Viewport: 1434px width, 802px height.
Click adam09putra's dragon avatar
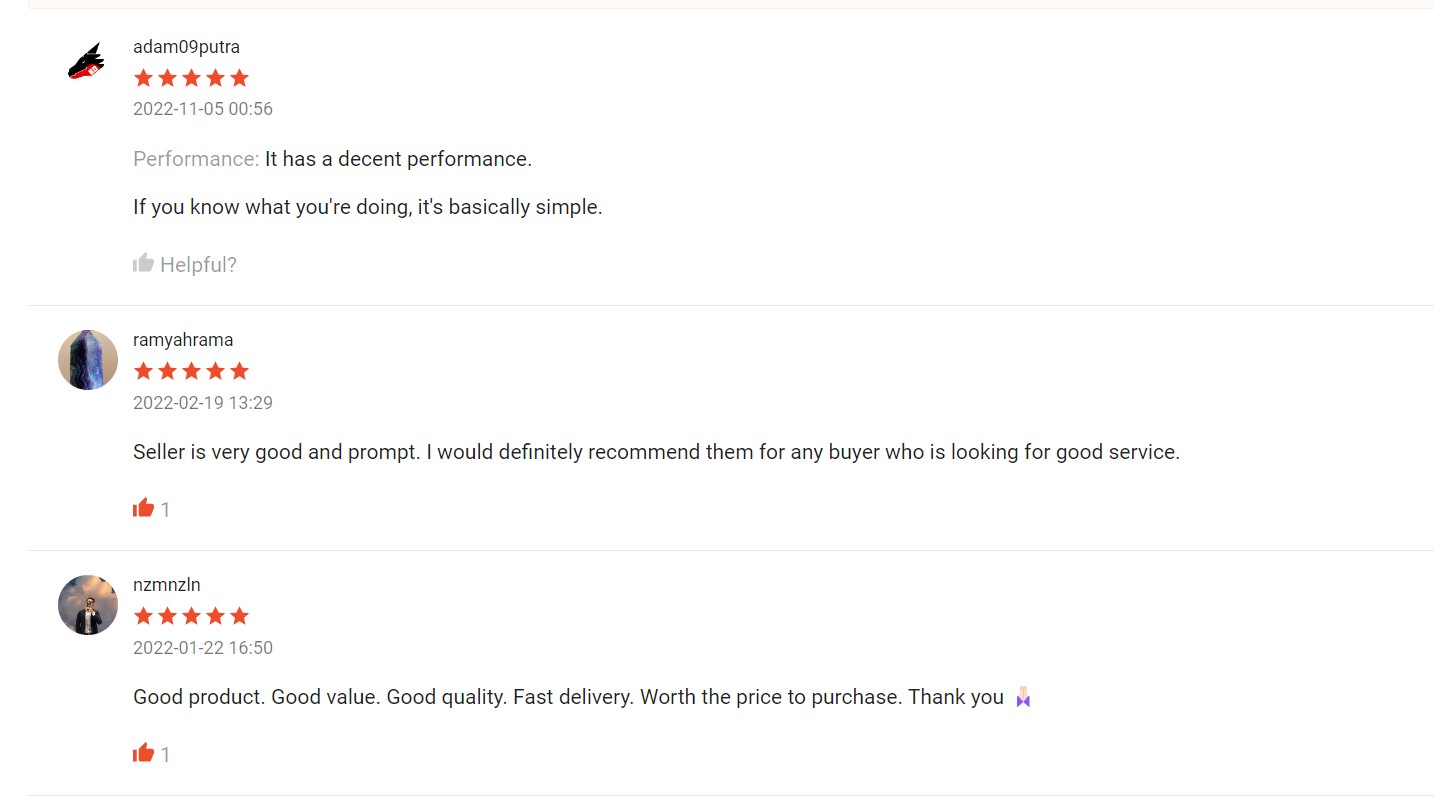pyautogui.click(x=87, y=61)
